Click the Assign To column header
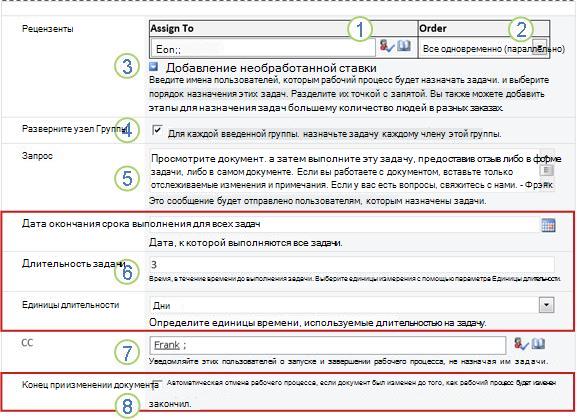This screenshot has width=577, height=420. pyautogui.click(x=284, y=28)
